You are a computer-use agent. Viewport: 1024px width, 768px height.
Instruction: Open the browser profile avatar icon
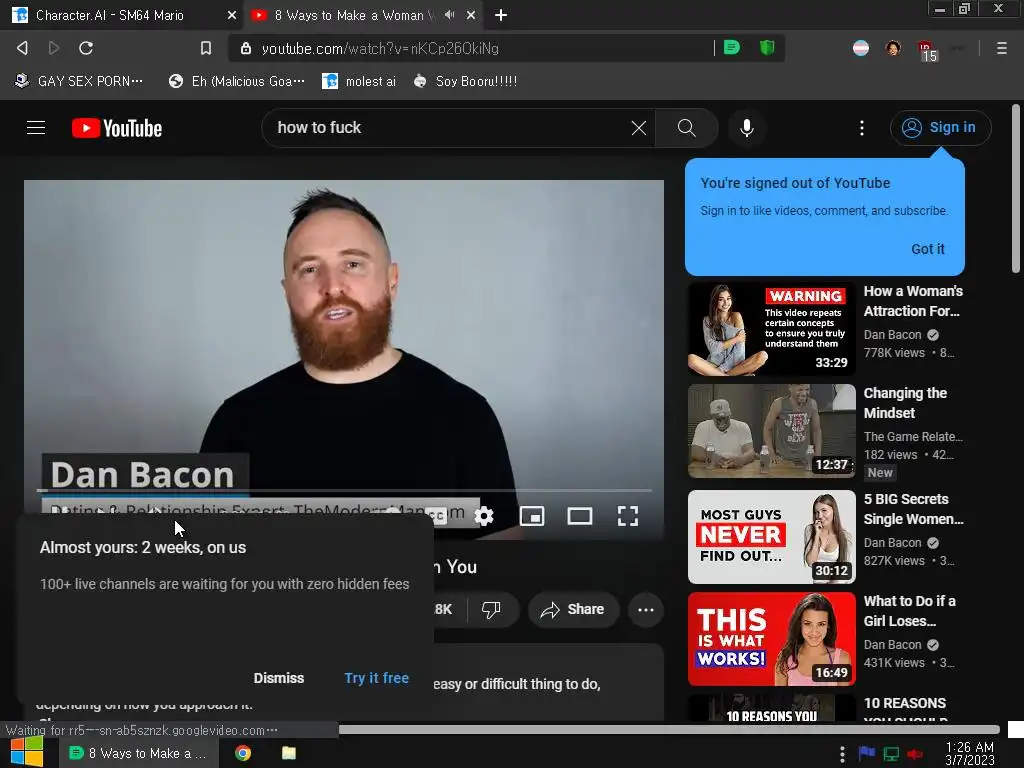point(893,48)
